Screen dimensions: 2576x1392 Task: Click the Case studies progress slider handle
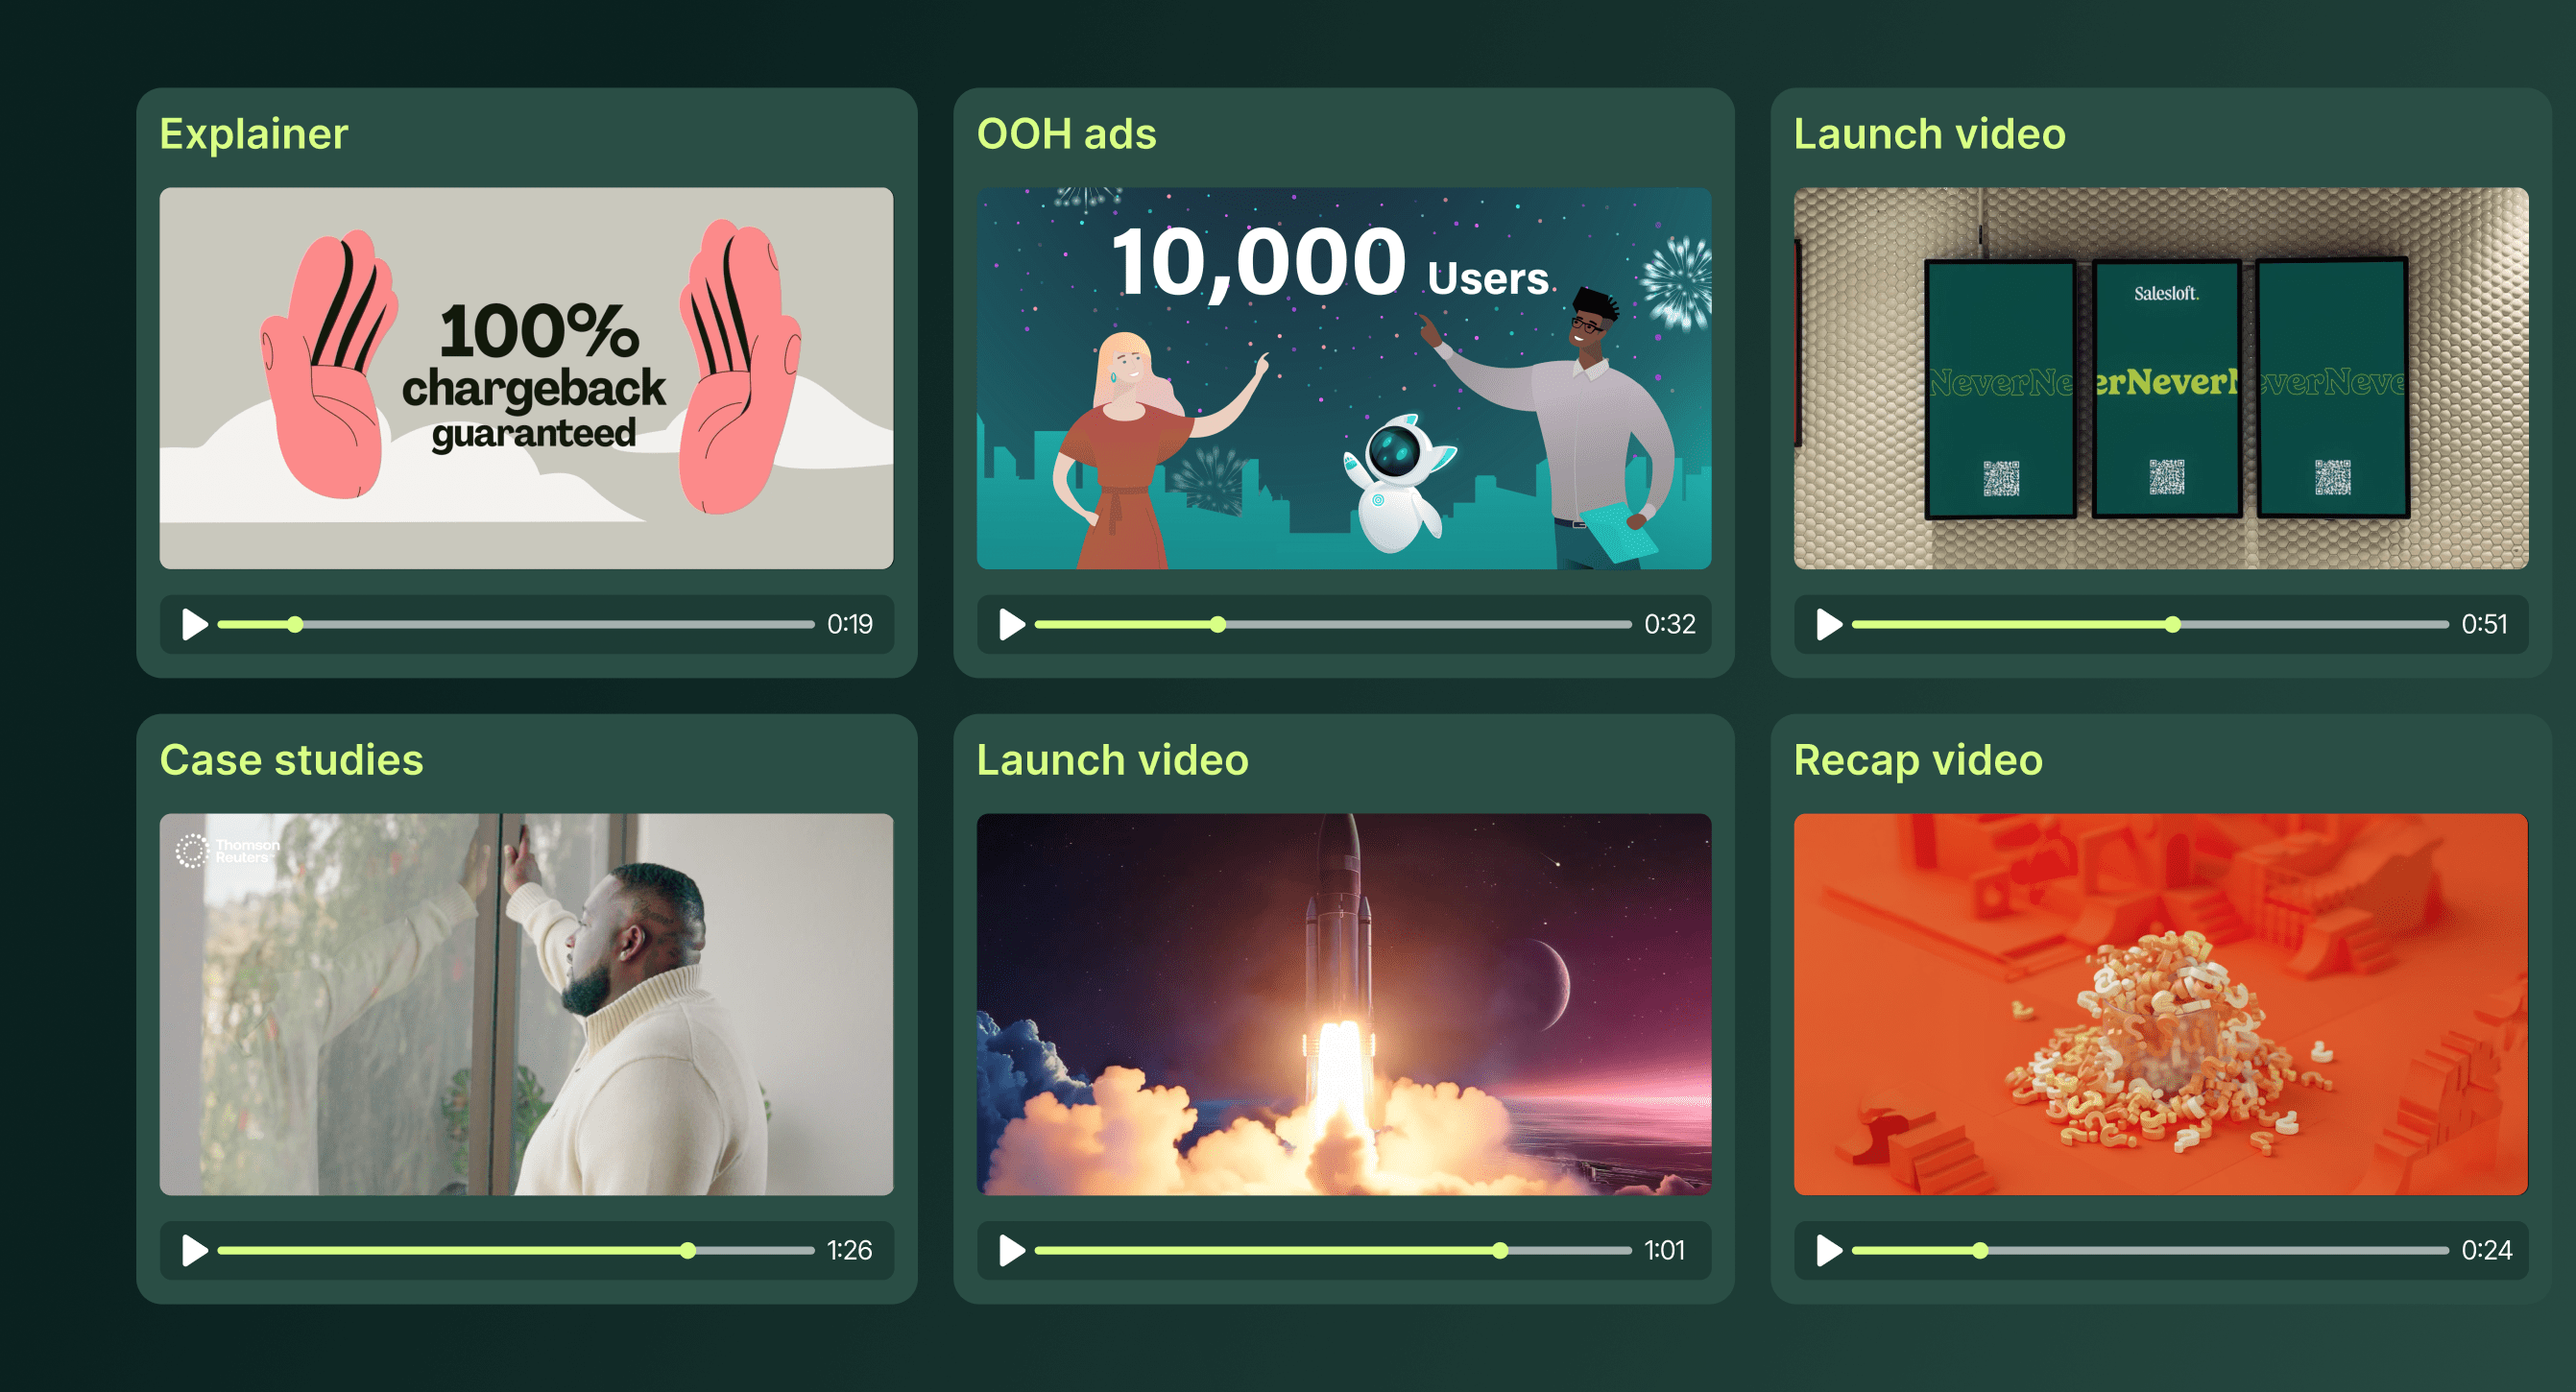[x=688, y=1250]
